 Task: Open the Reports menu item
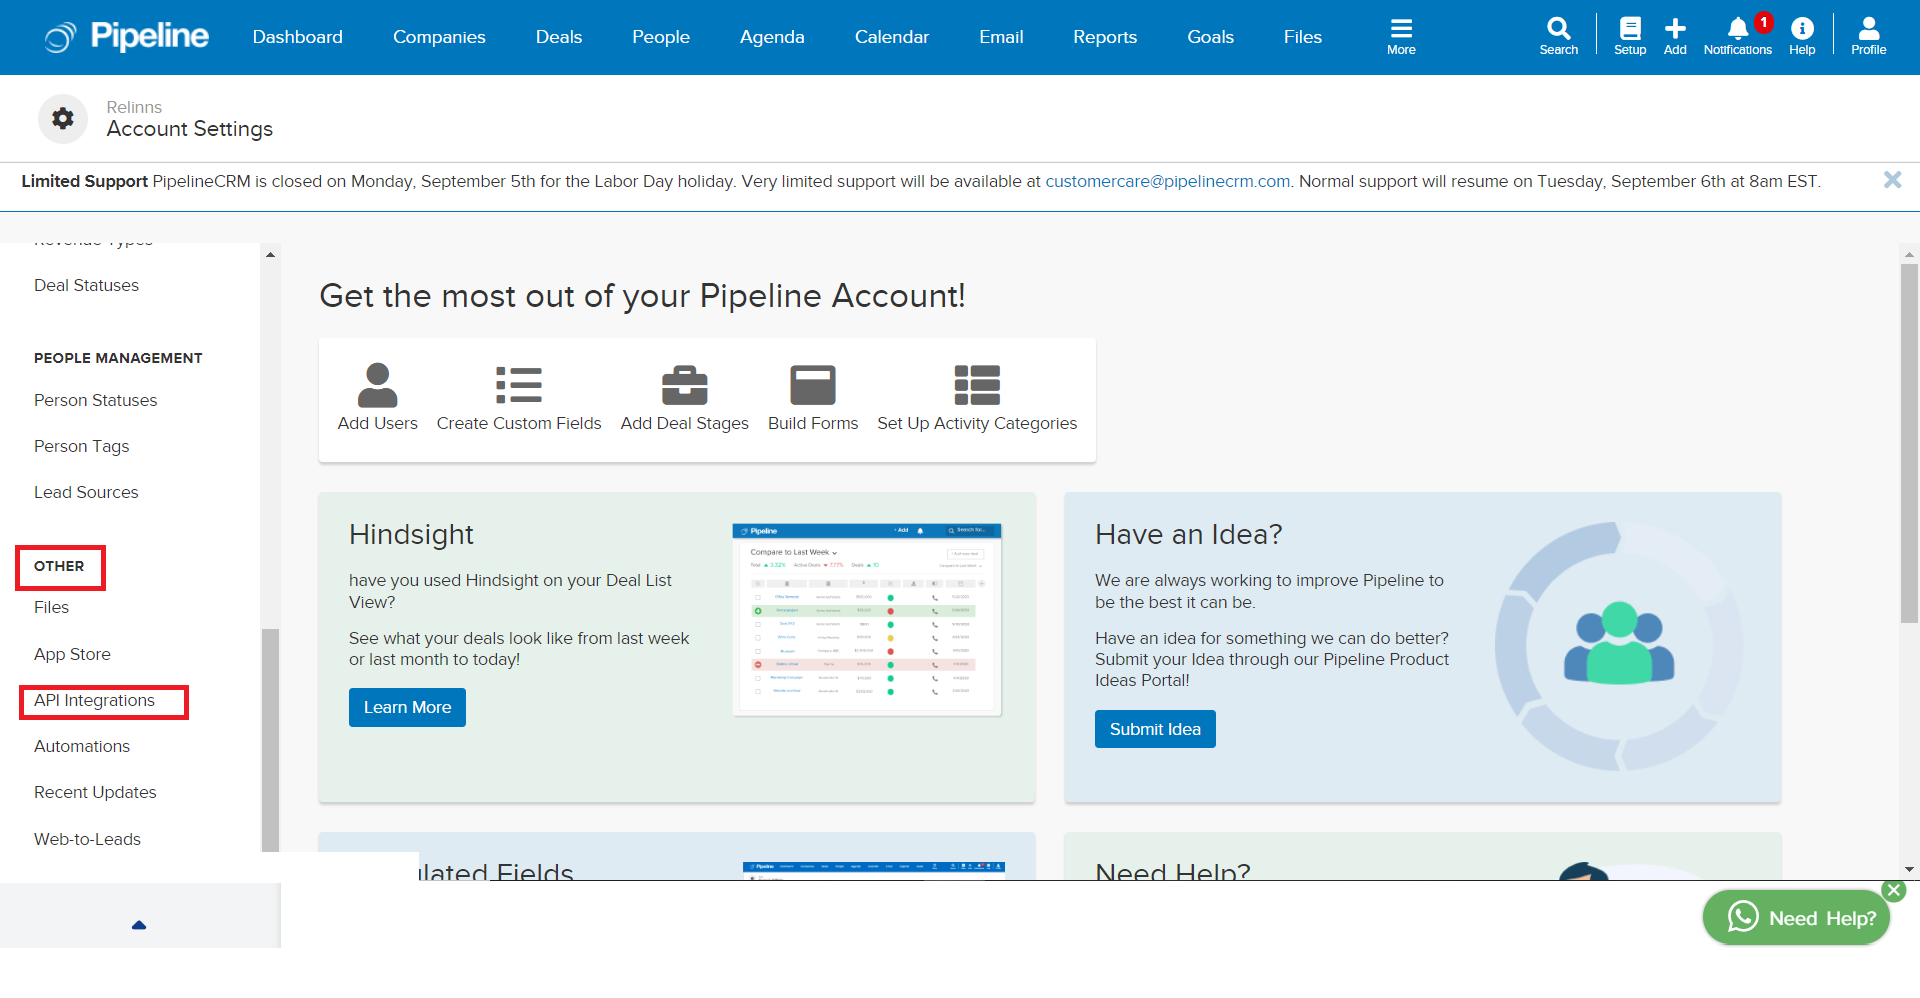[1104, 37]
